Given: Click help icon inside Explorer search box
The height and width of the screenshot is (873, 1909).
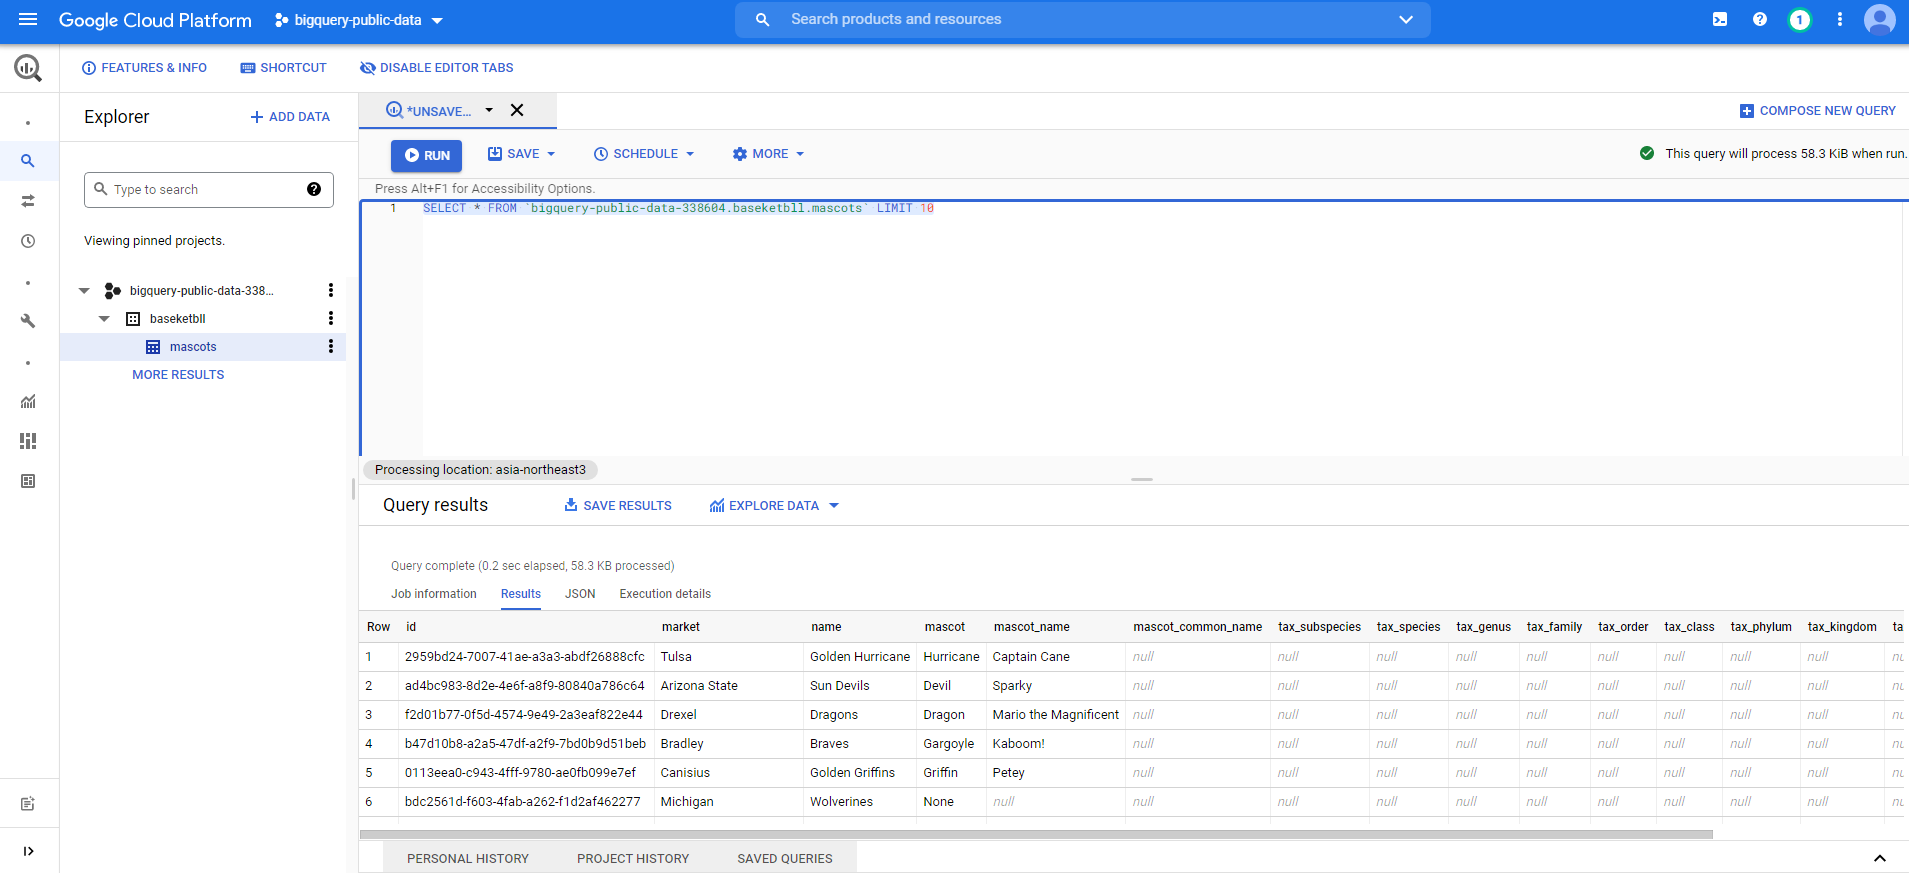Looking at the screenshot, I should 314,189.
